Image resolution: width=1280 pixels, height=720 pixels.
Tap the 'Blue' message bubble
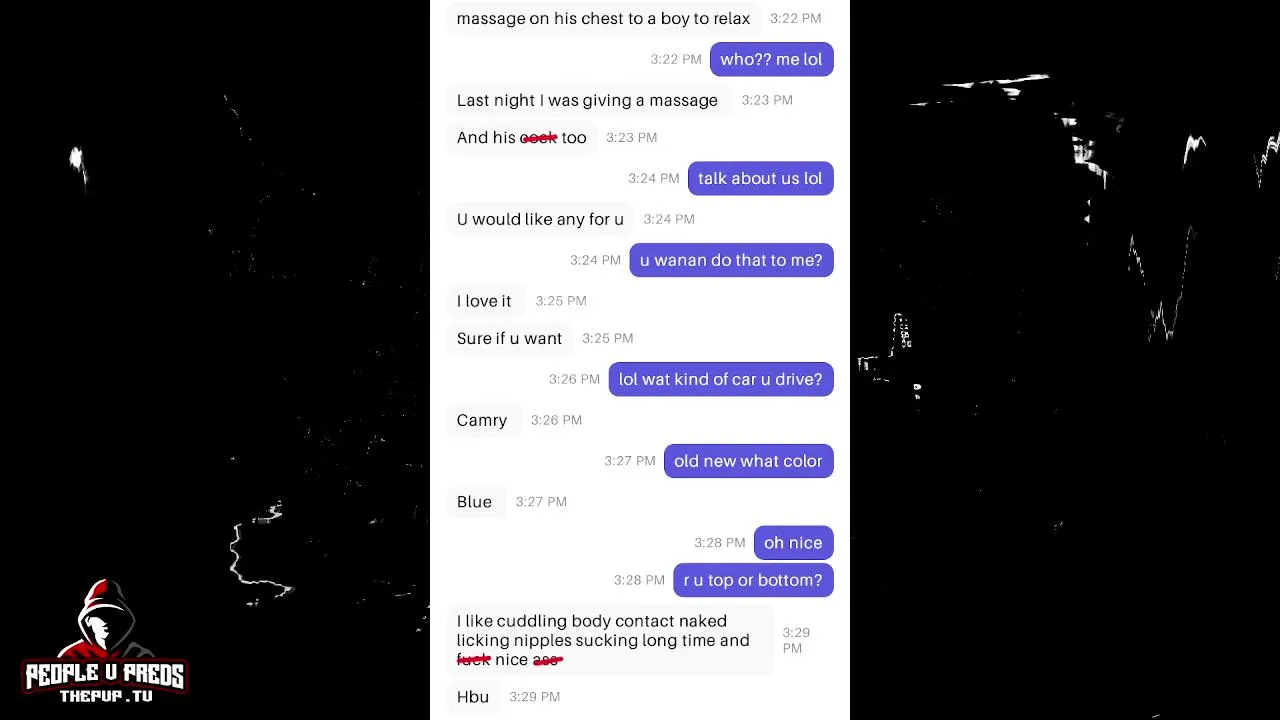pos(474,502)
